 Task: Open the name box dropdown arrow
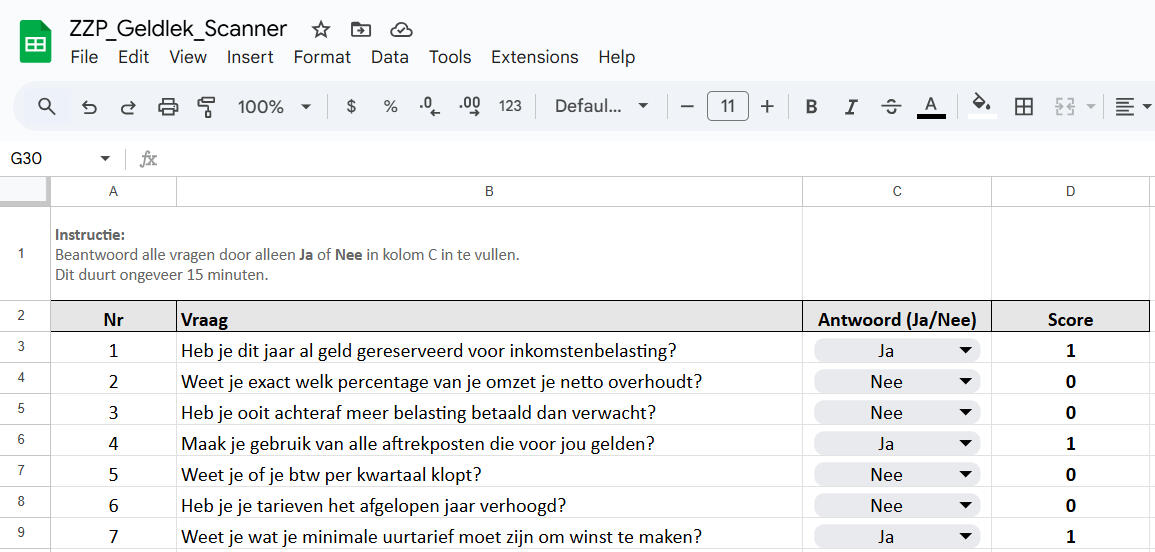tap(105, 158)
